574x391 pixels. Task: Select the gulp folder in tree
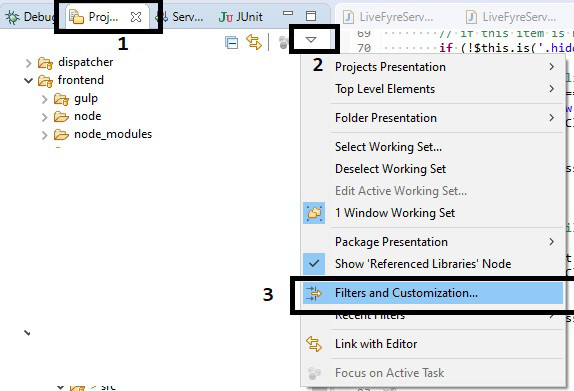tap(86, 98)
